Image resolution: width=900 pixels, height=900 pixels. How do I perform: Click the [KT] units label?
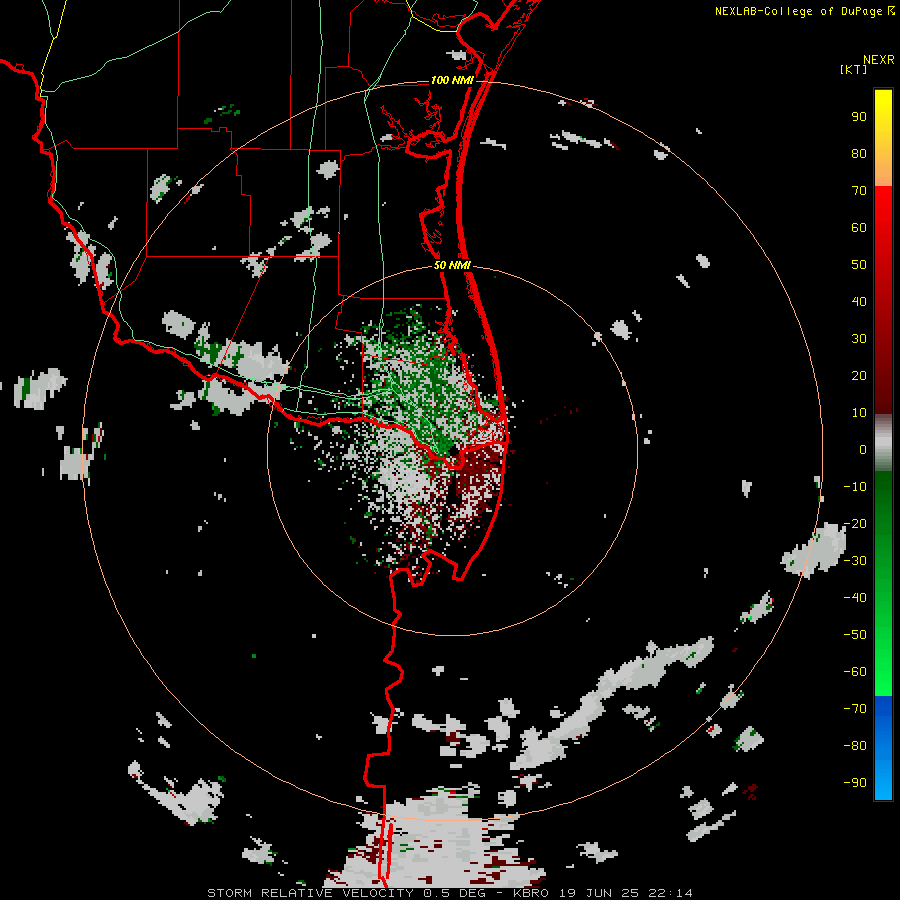tap(854, 70)
